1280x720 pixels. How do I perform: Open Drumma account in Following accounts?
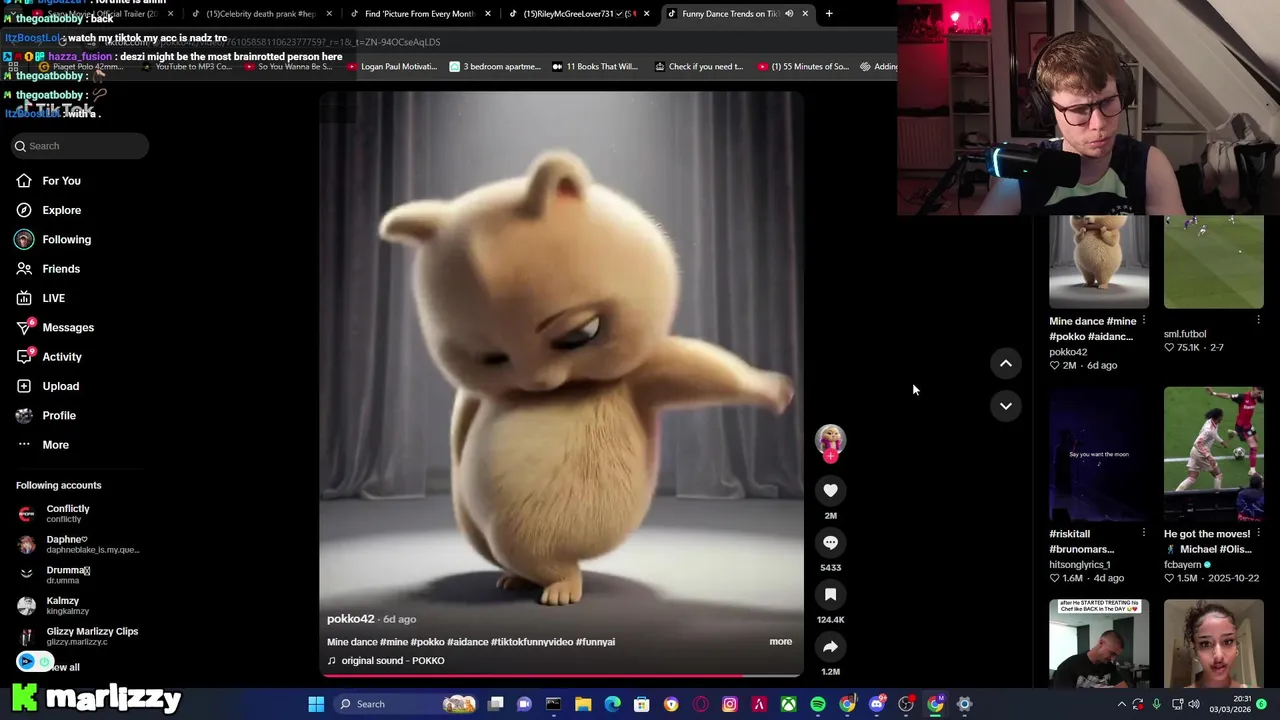[x=67, y=575]
